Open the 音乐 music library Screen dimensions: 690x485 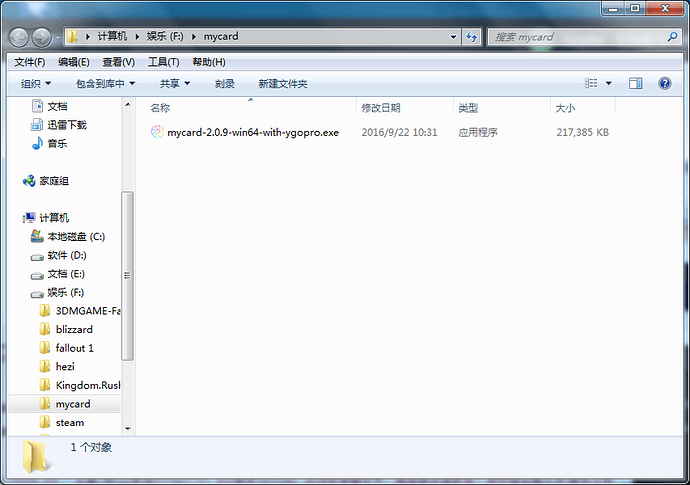57,143
